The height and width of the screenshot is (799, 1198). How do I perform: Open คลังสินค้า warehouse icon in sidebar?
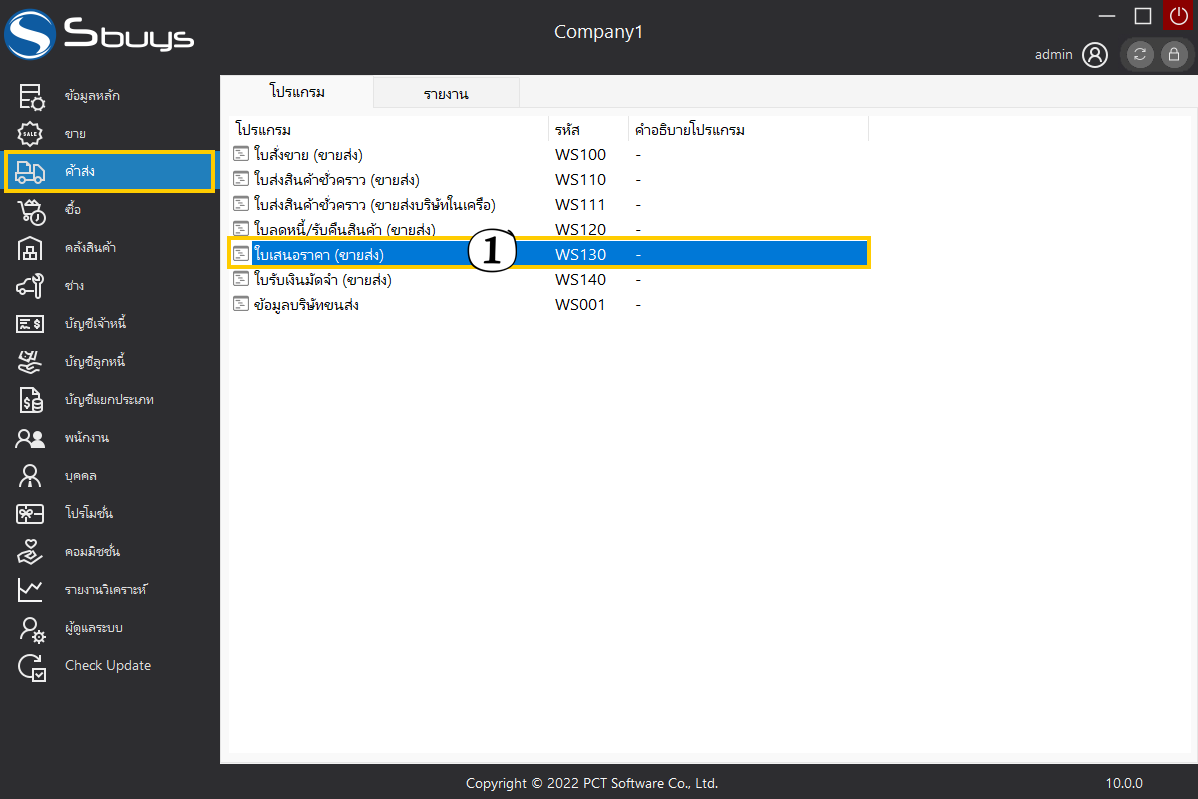[x=31, y=248]
